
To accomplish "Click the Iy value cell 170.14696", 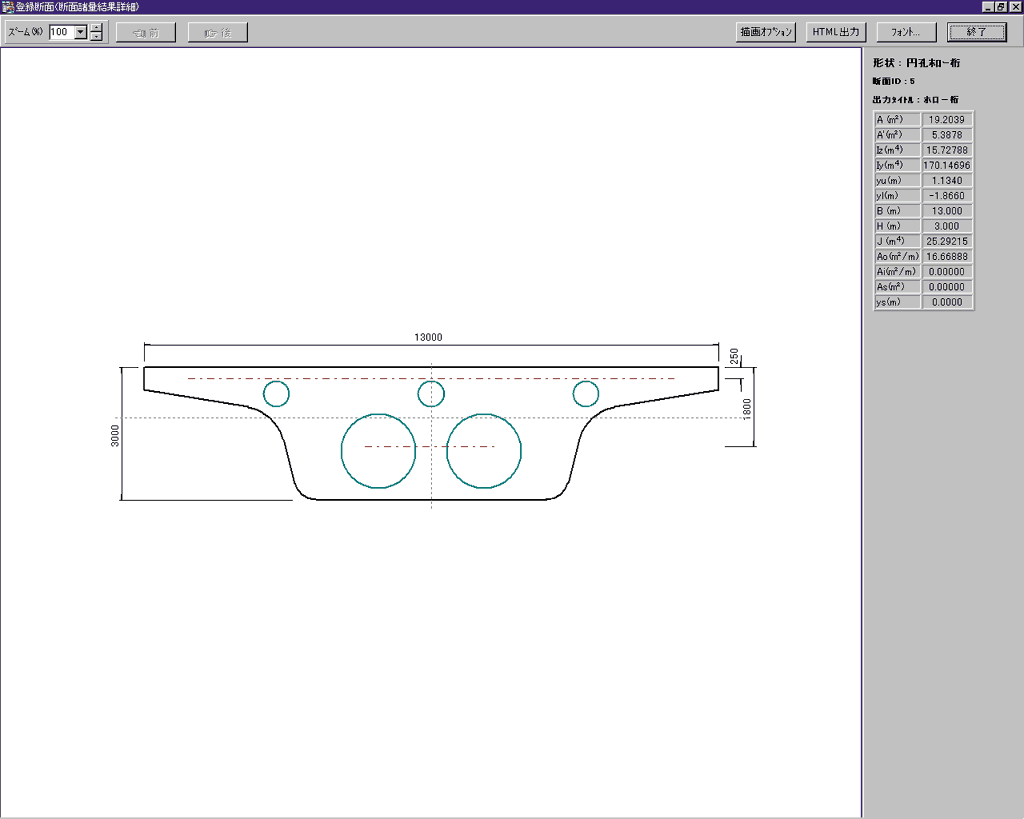I will (946, 165).
